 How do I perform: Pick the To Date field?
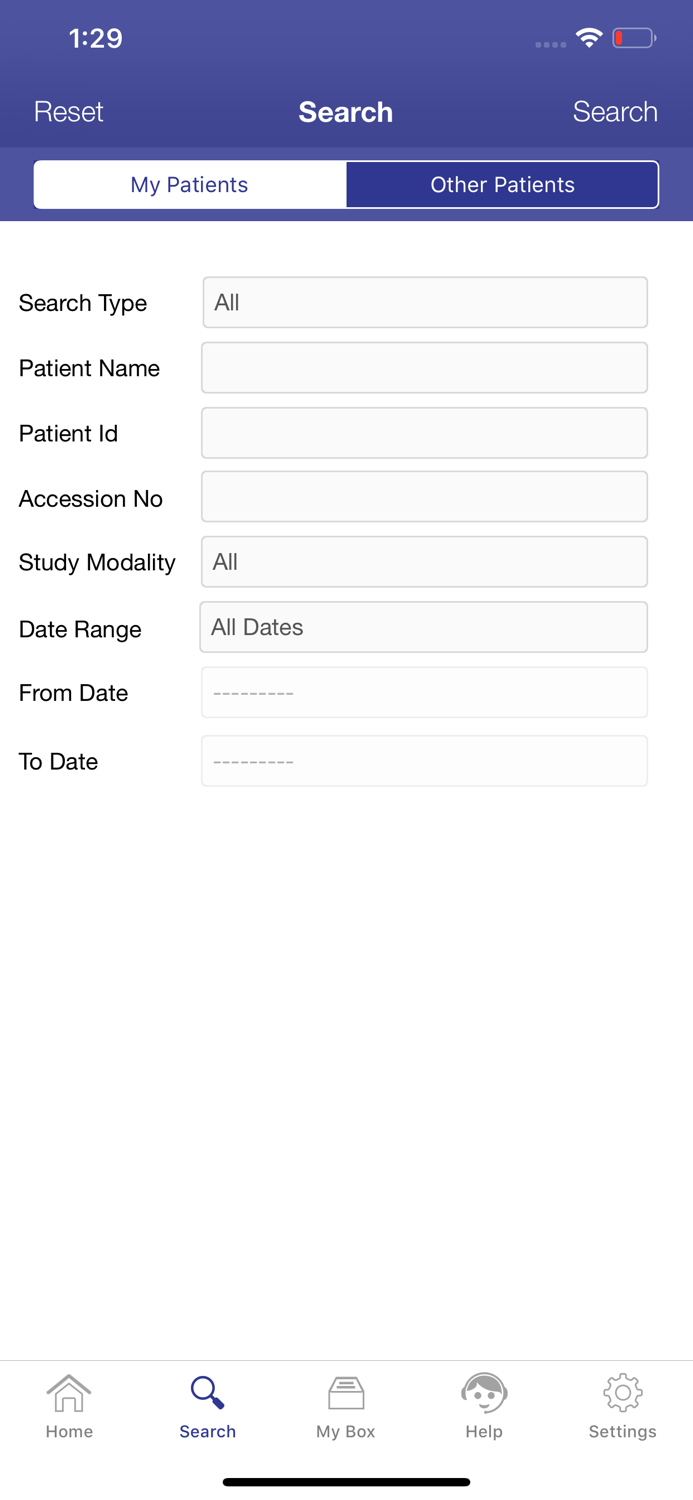coord(425,761)
